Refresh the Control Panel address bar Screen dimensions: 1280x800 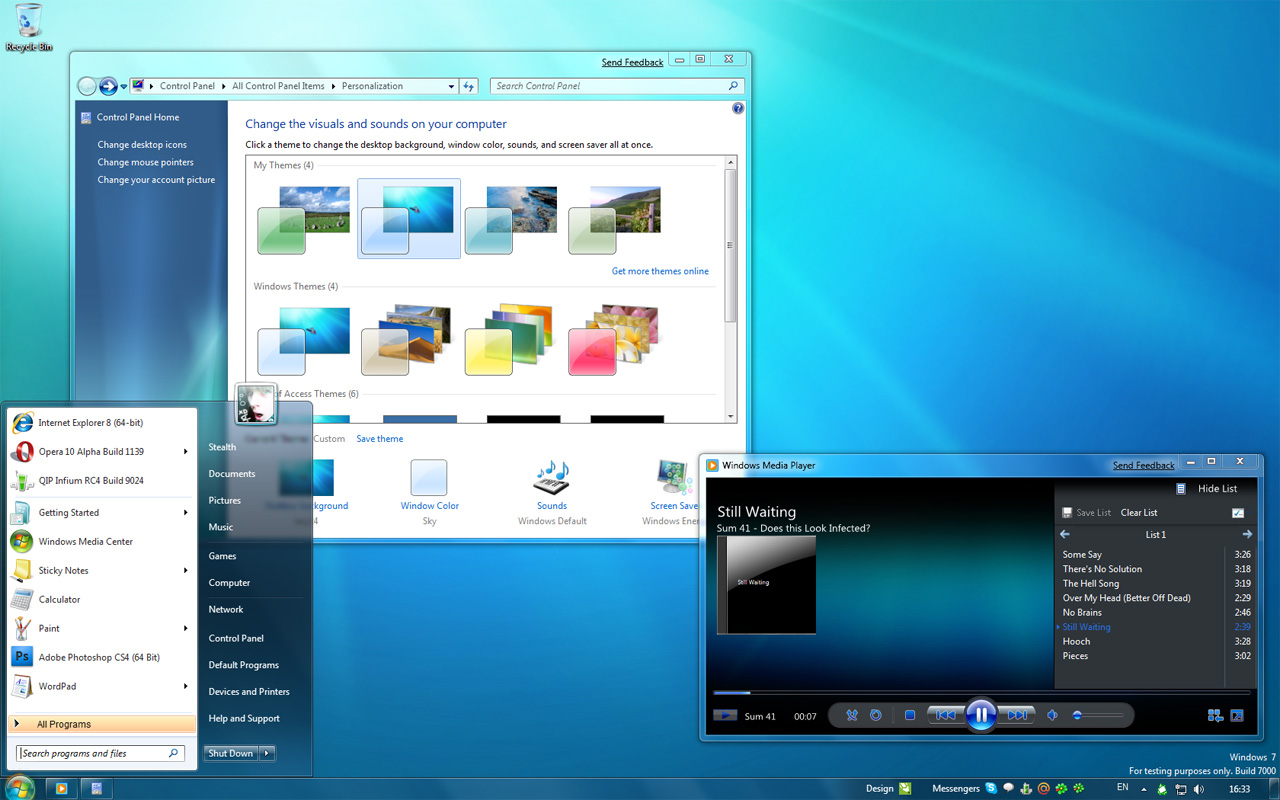pos(469,87)
